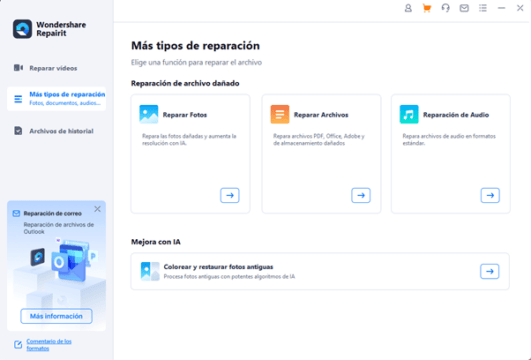Click the Reparar Archivos title text
The width and height of the screenshot is (531, 360).
tap(321, 115)
